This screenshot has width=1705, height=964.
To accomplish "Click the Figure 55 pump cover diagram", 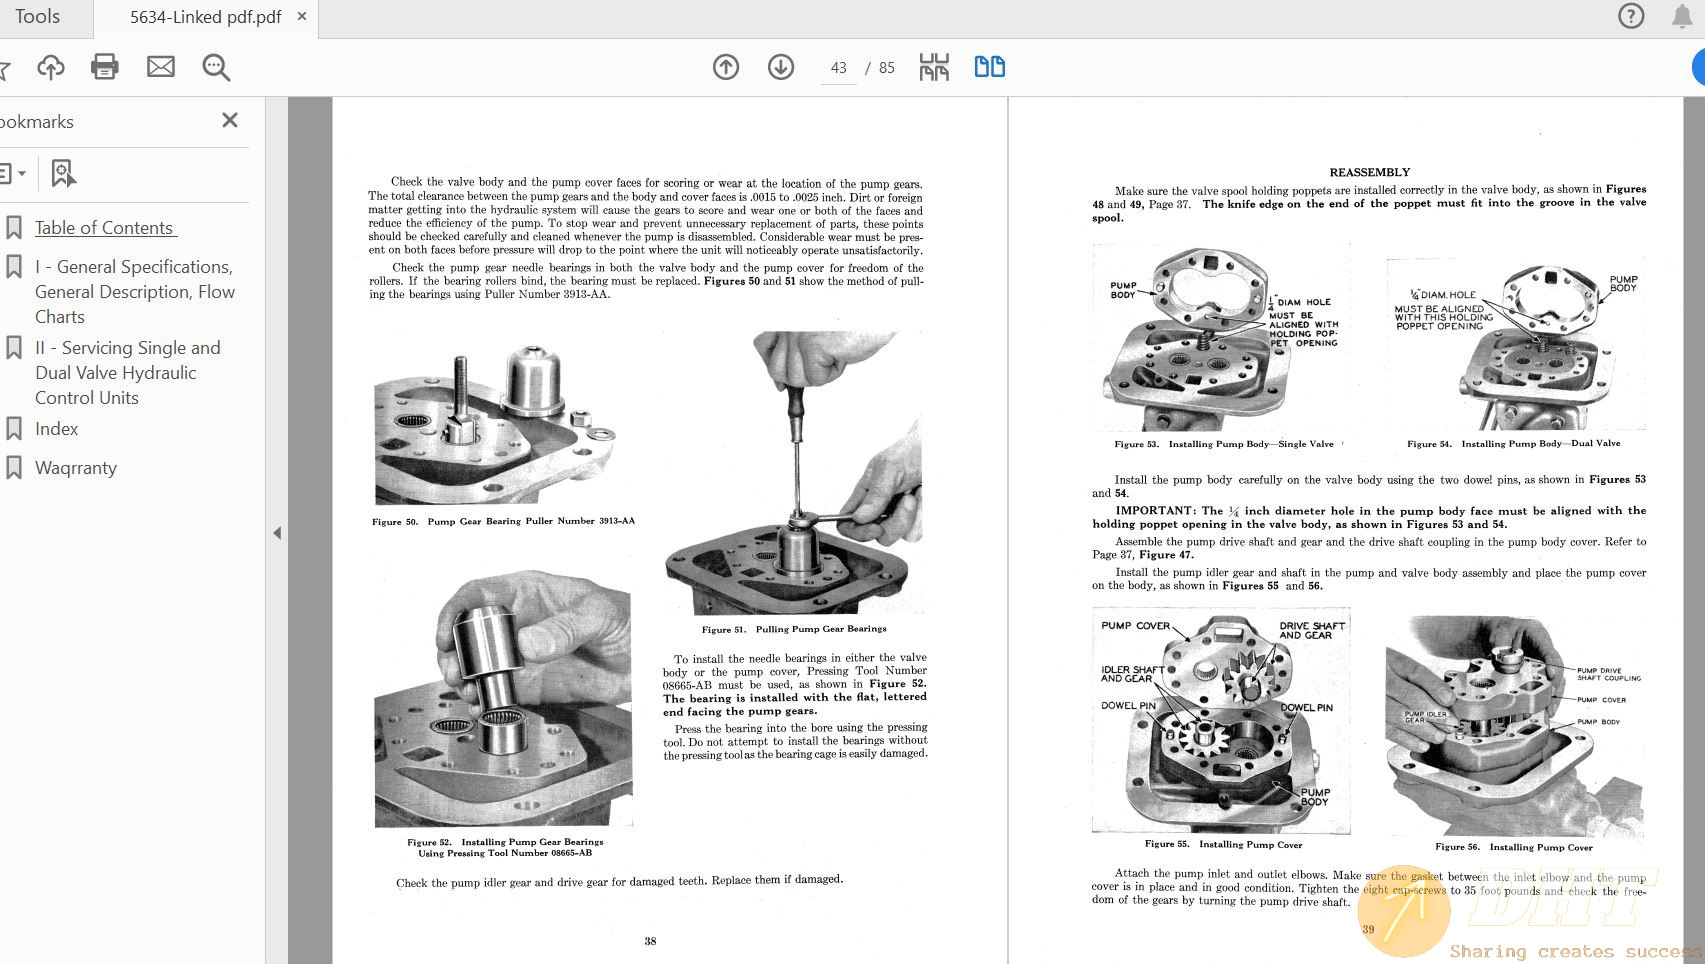I will [1221, 720].
